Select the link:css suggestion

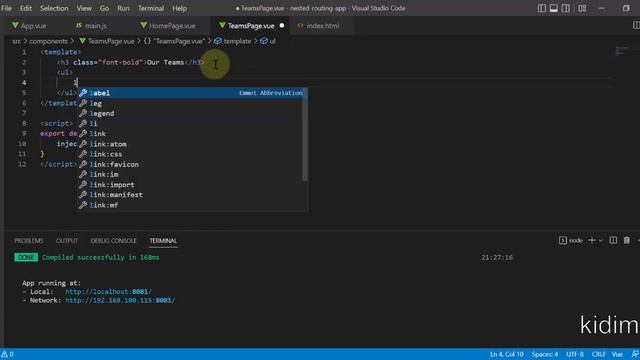pyautogui.click(x=190, y=154)
